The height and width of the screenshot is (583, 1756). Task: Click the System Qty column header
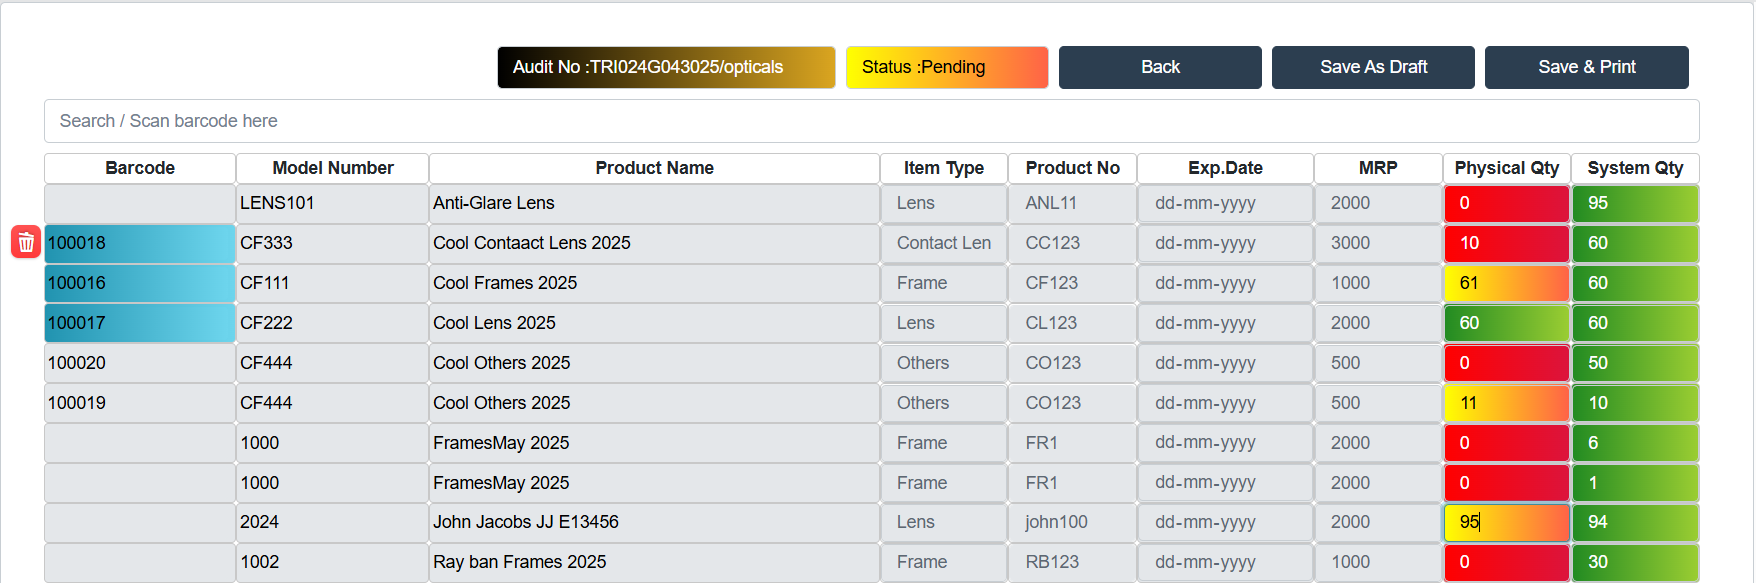[x=1634, y=168]
